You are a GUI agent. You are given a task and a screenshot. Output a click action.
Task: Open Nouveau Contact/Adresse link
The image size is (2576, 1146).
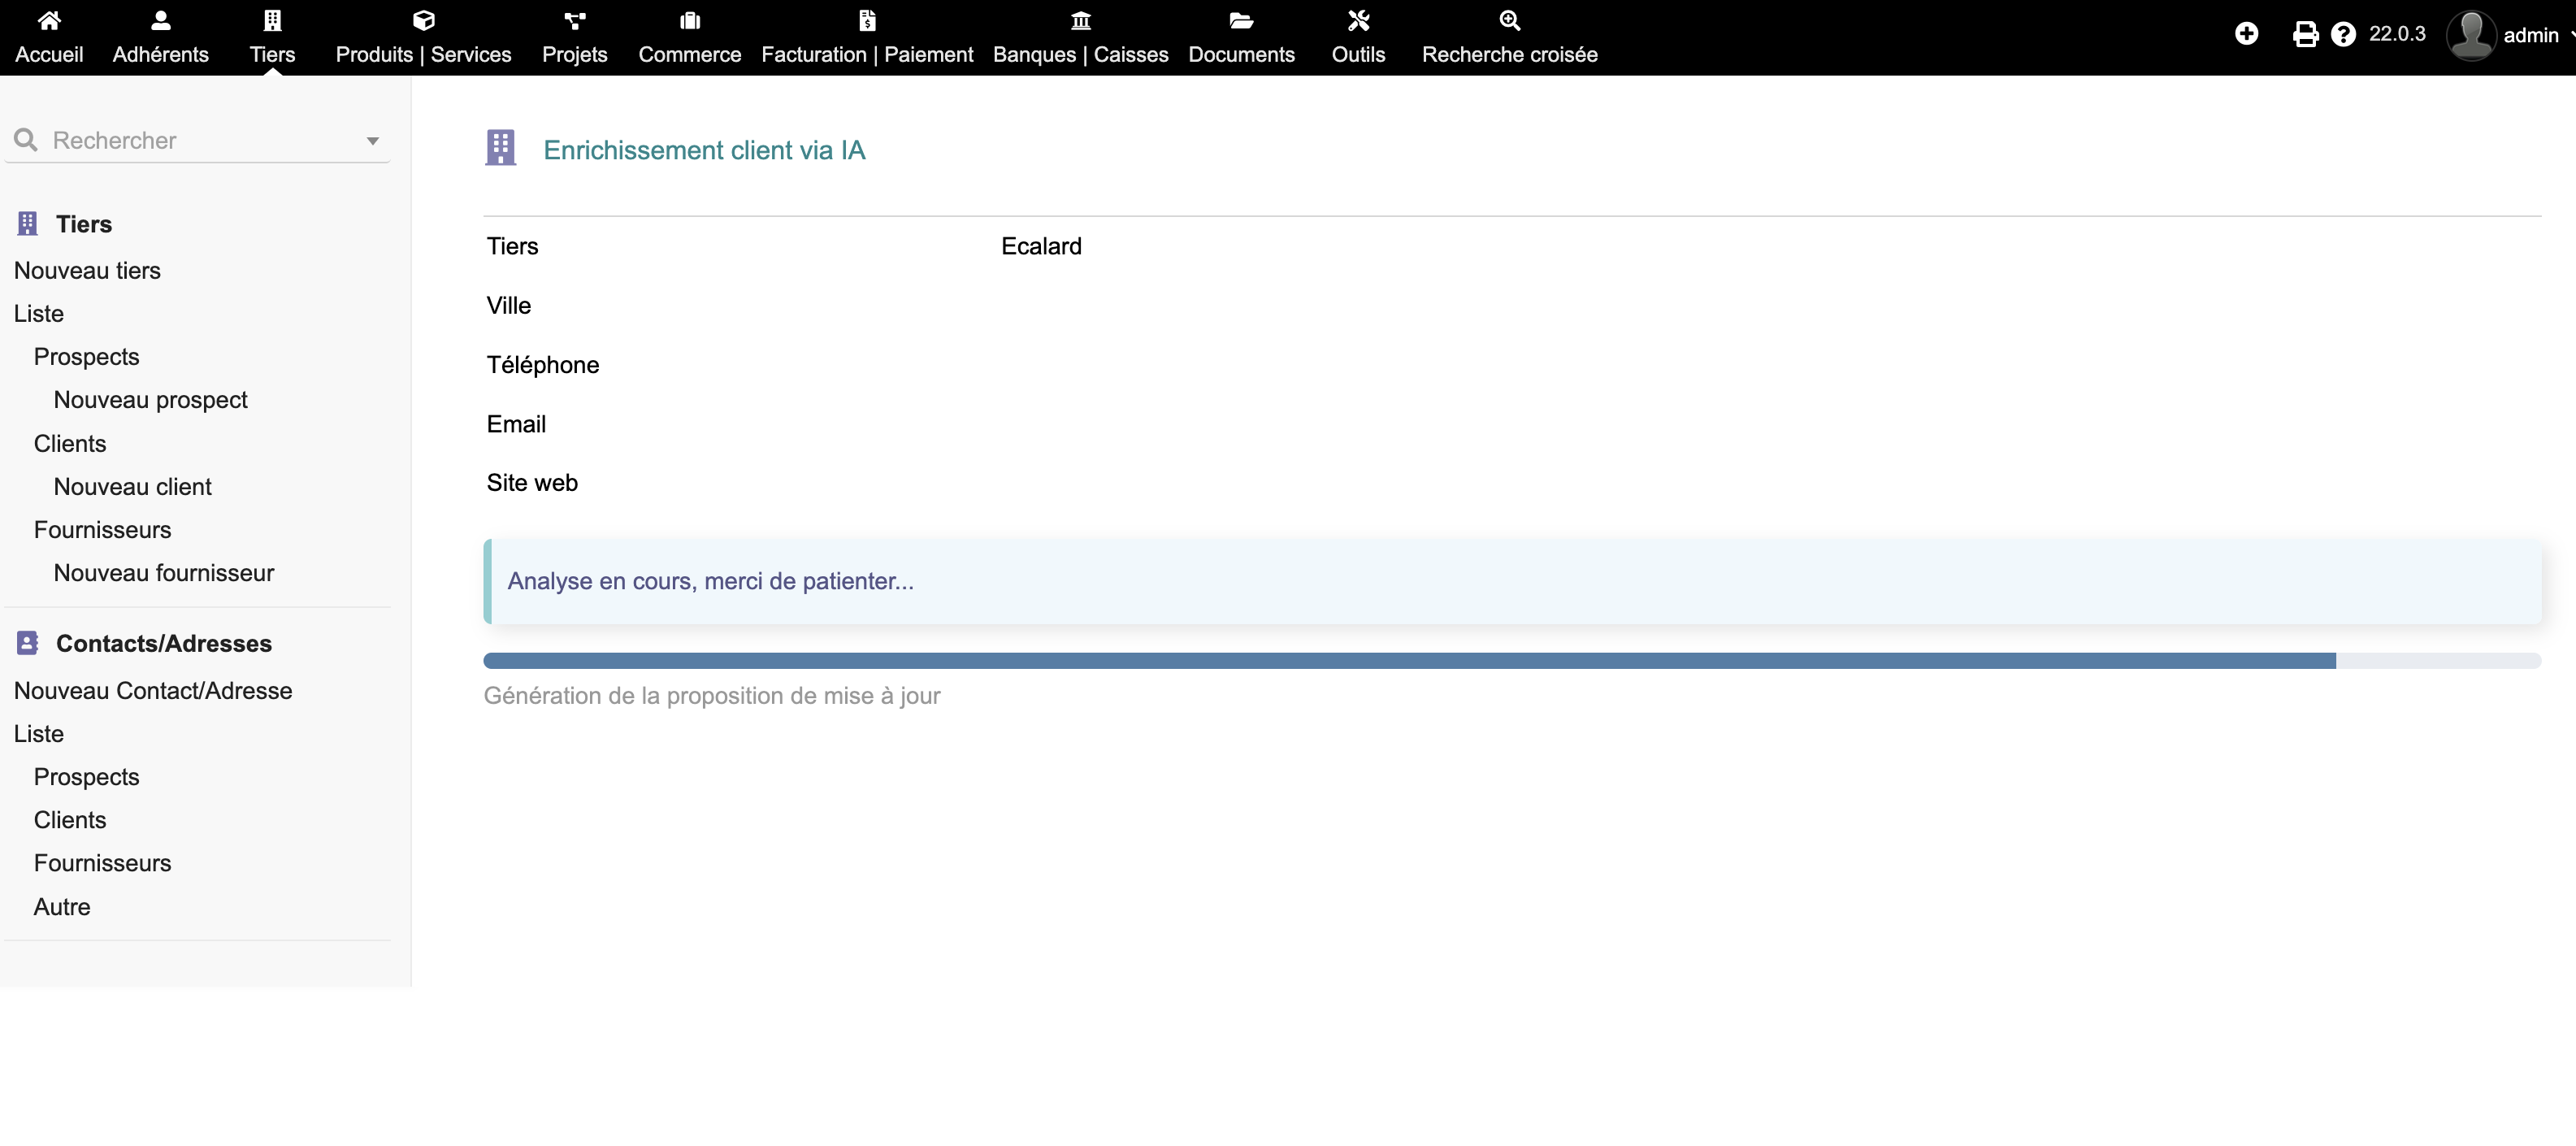click(x=153, y=690)
